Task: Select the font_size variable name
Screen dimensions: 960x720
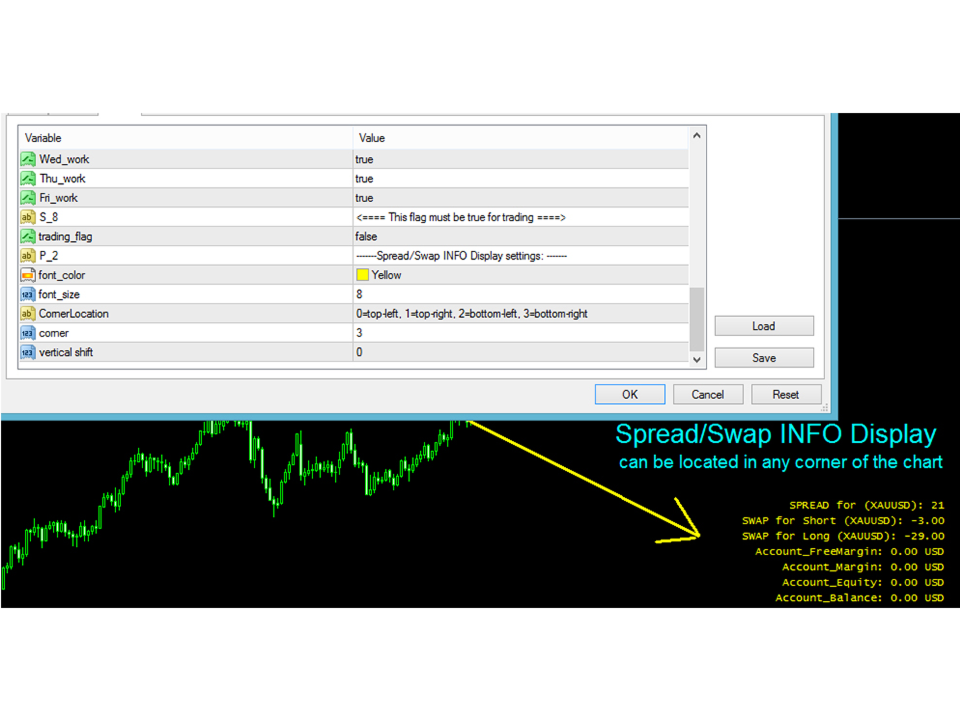Action: click(x=59, y=294)
